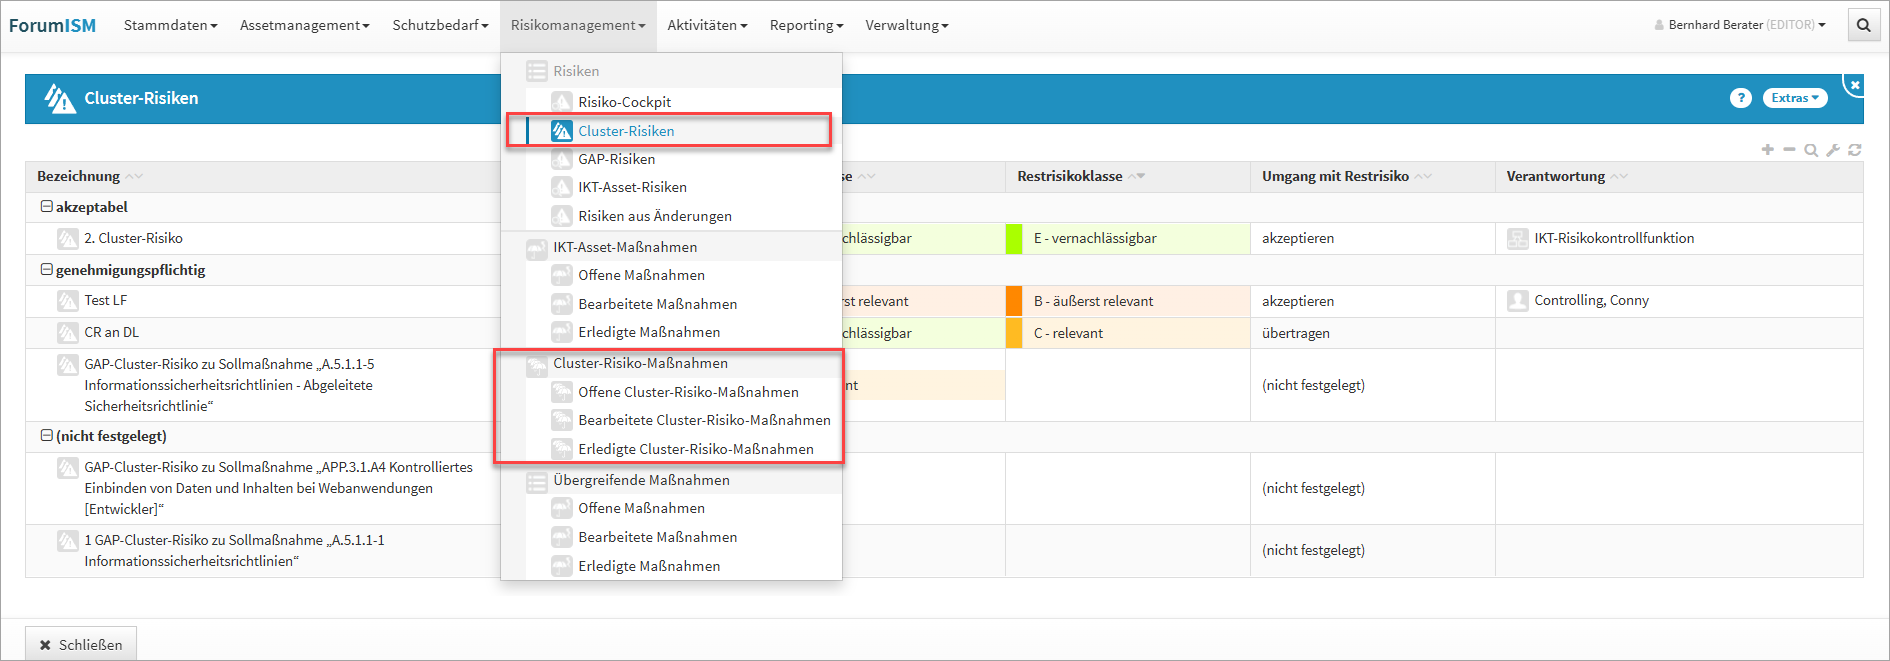1890x661 pixels.
Task: Open the Reporting menu
Action: (x=806, y=25)
